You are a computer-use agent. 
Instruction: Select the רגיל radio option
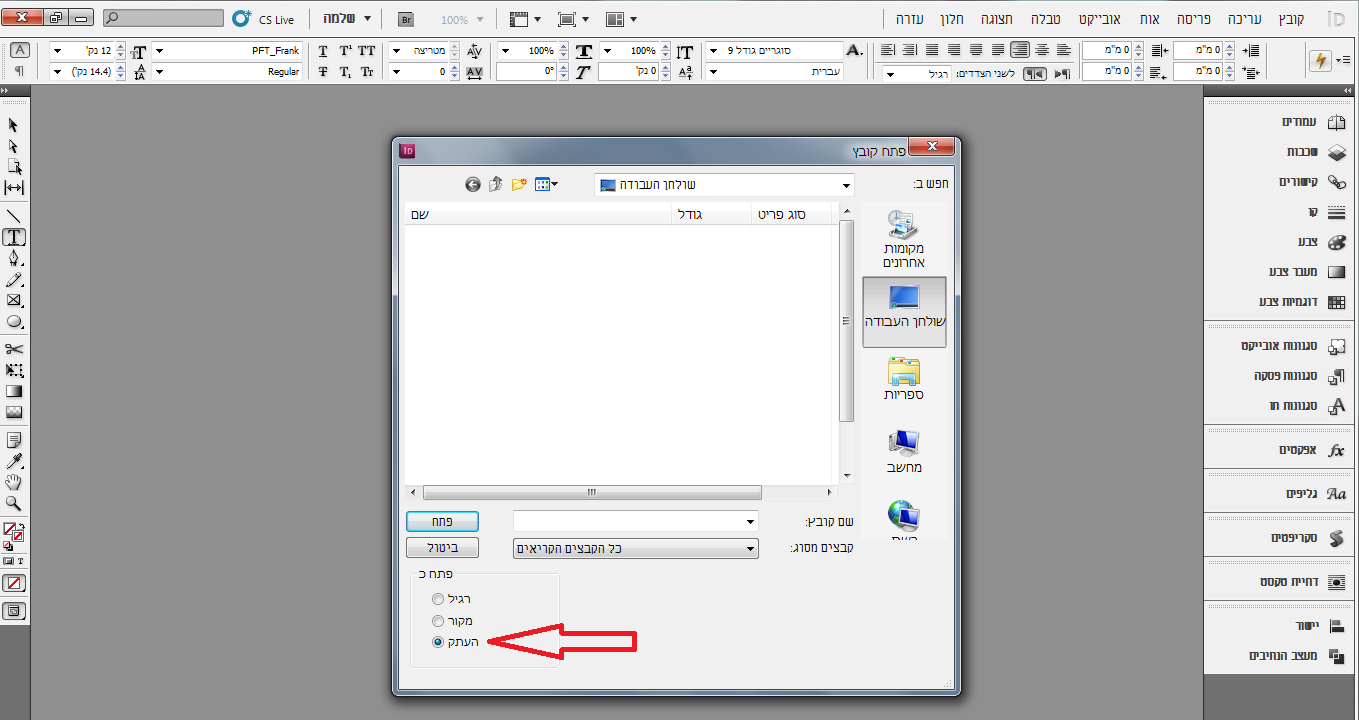tap(452, 599)
